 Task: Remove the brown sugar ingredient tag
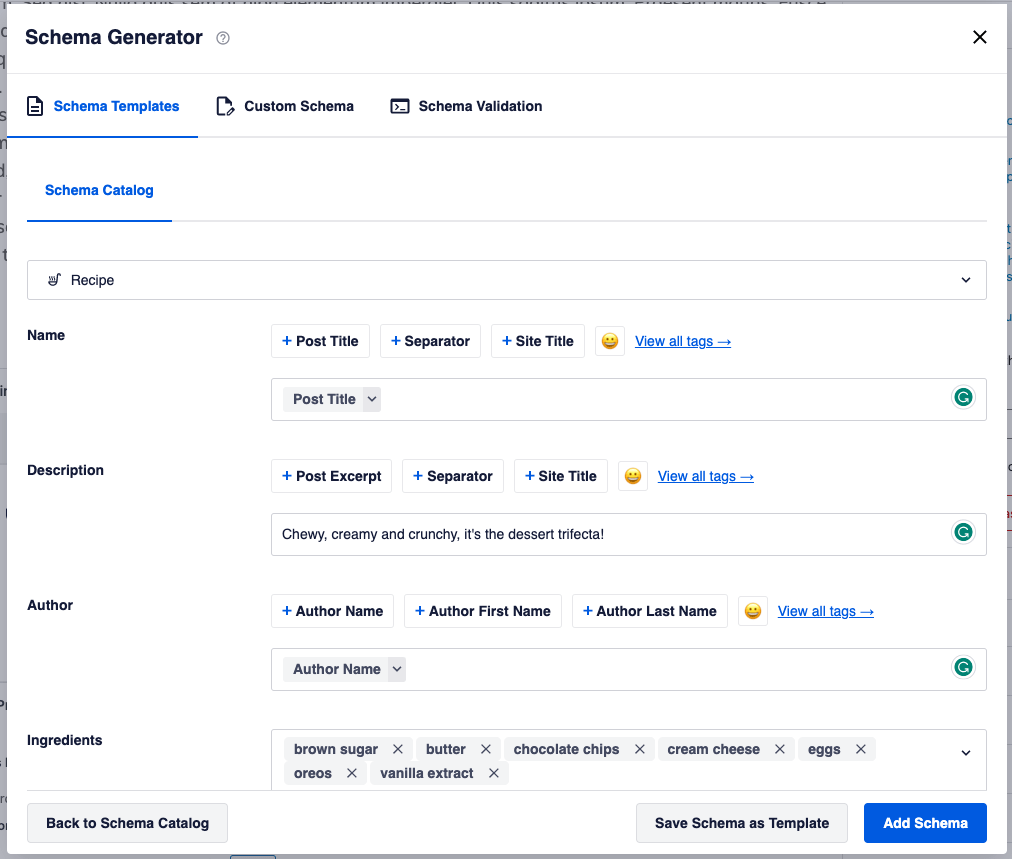coord(398,749)
